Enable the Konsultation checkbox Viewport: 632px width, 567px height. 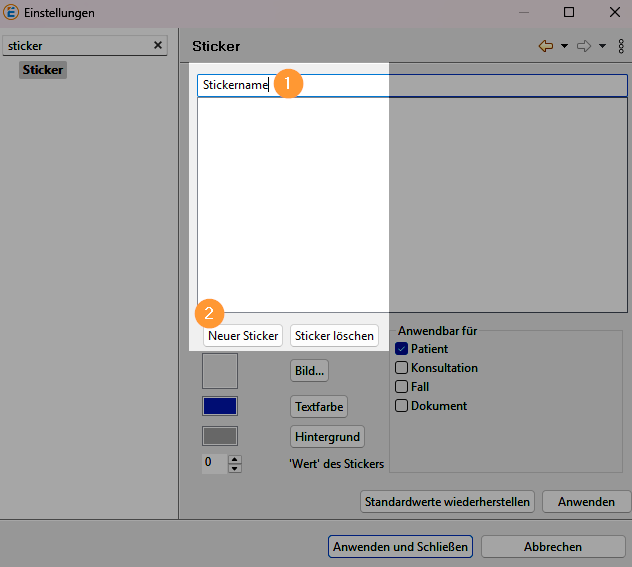pos(402,368)
